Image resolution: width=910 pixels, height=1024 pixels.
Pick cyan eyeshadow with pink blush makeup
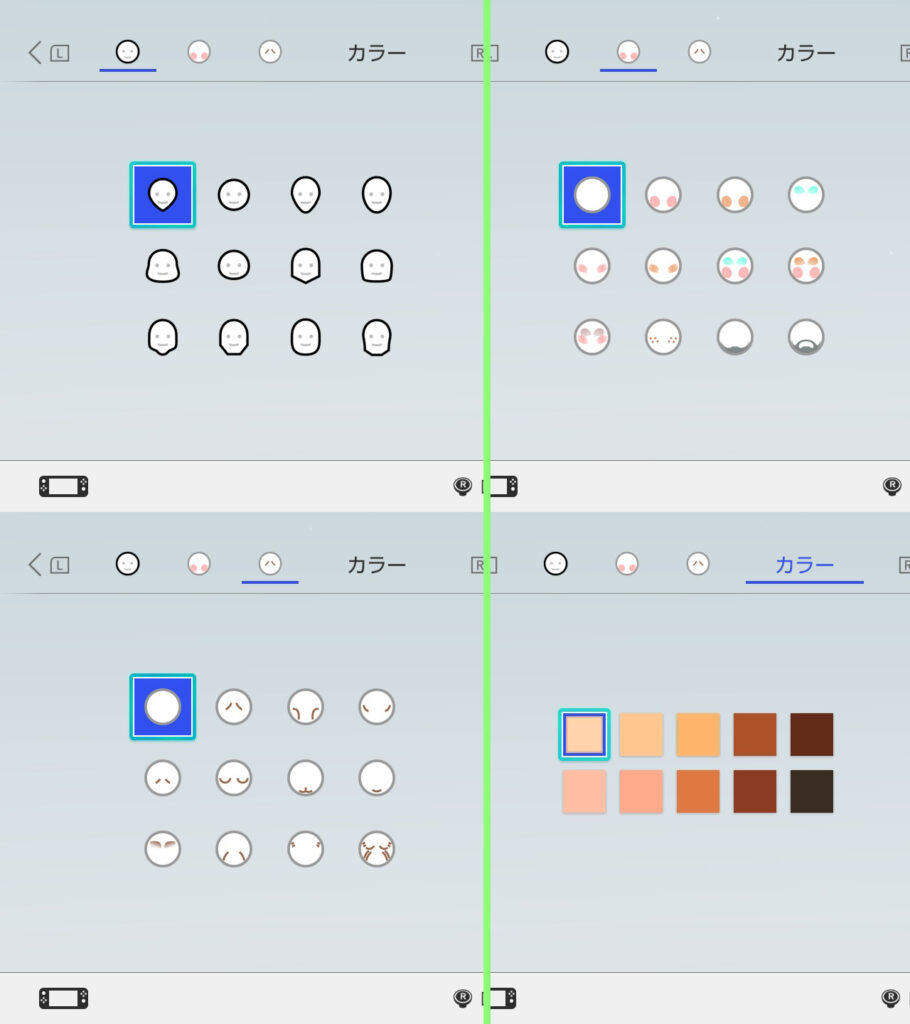click(x=734, y=266)
